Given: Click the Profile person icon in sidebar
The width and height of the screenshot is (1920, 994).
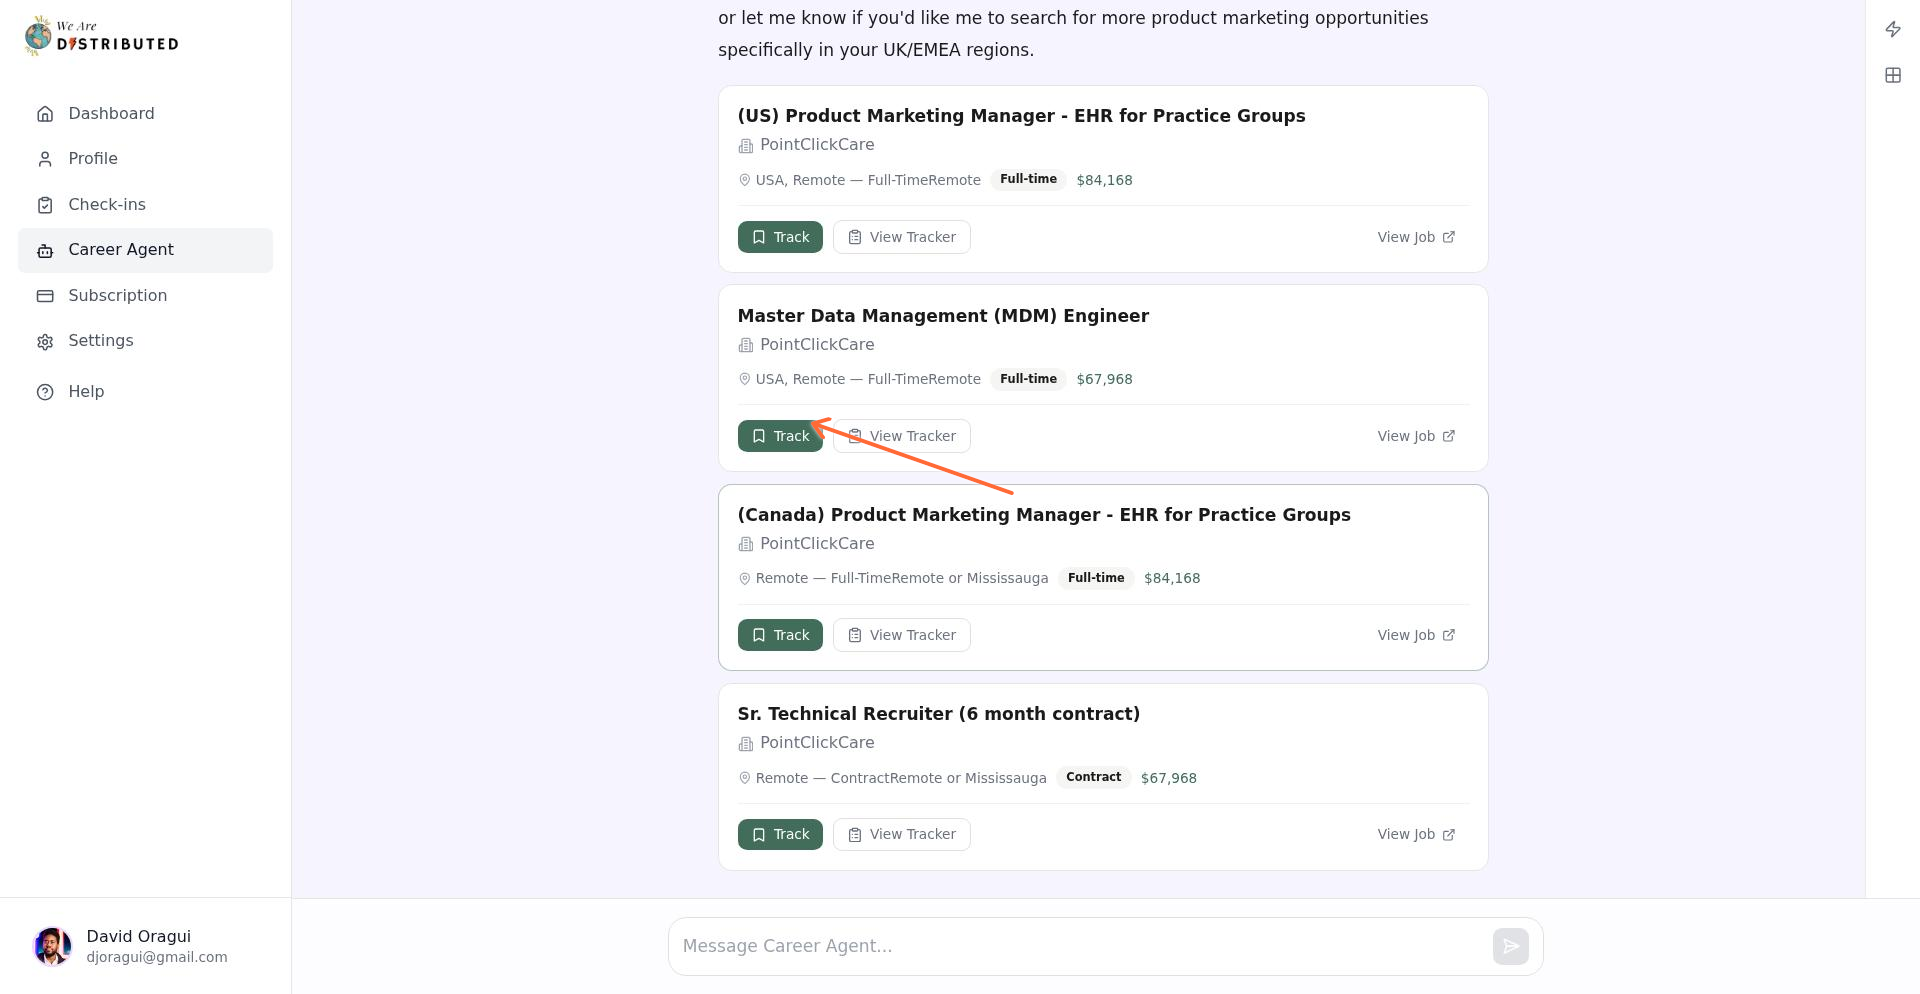Looking at the screenshot, I should click(45, 158).
